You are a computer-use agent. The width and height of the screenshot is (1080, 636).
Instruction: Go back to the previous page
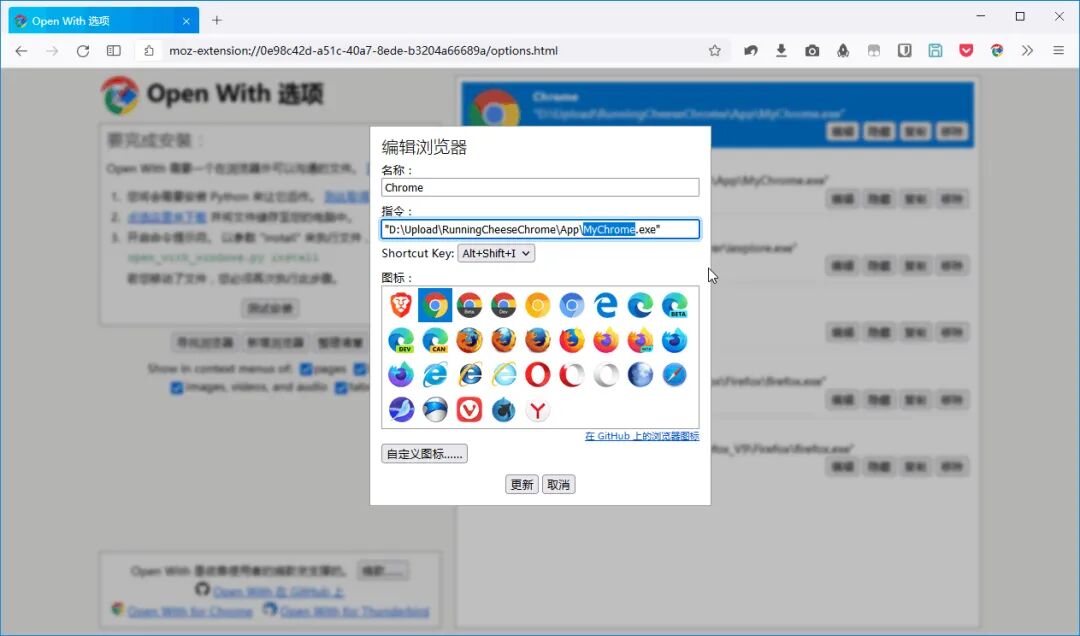tap(21, 50)
